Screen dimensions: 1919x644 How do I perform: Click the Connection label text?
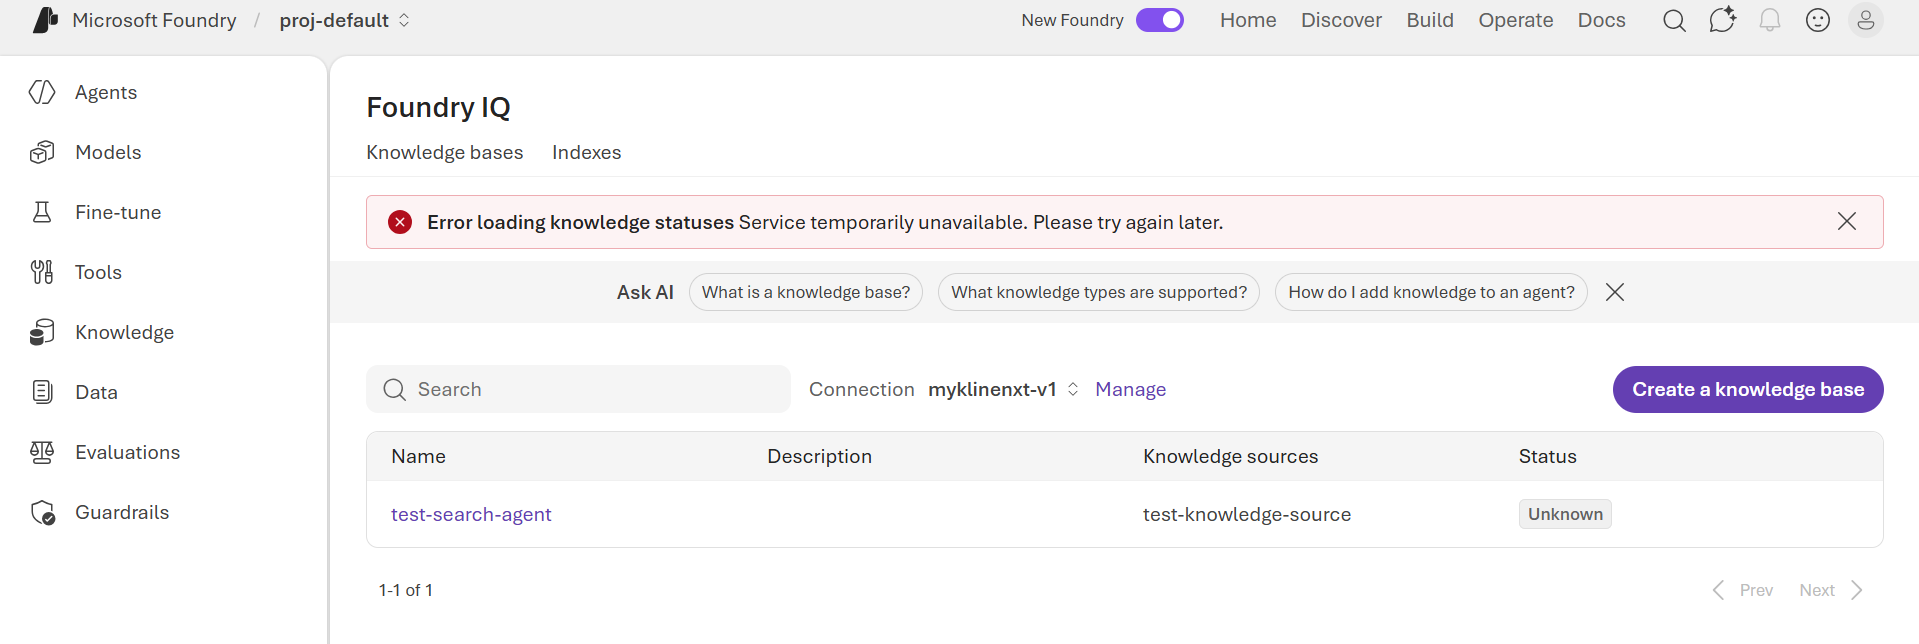click(861, 389)
